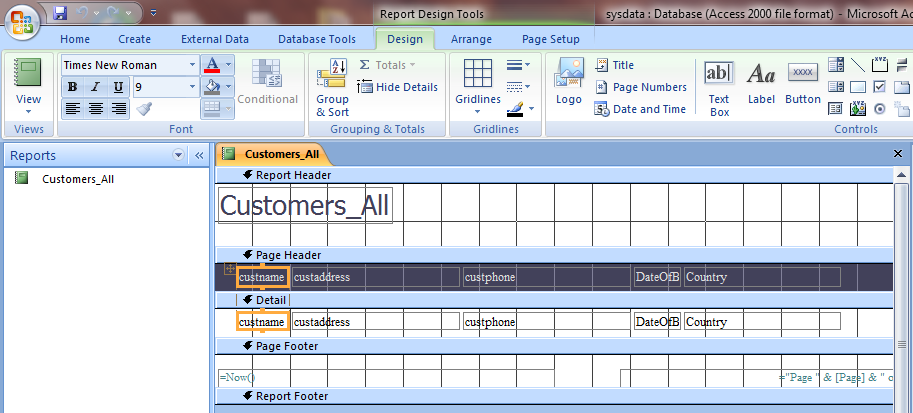This screenshot has height=413, width=913.
Task: Toggle Underline formatting
Action: [118, 87]
